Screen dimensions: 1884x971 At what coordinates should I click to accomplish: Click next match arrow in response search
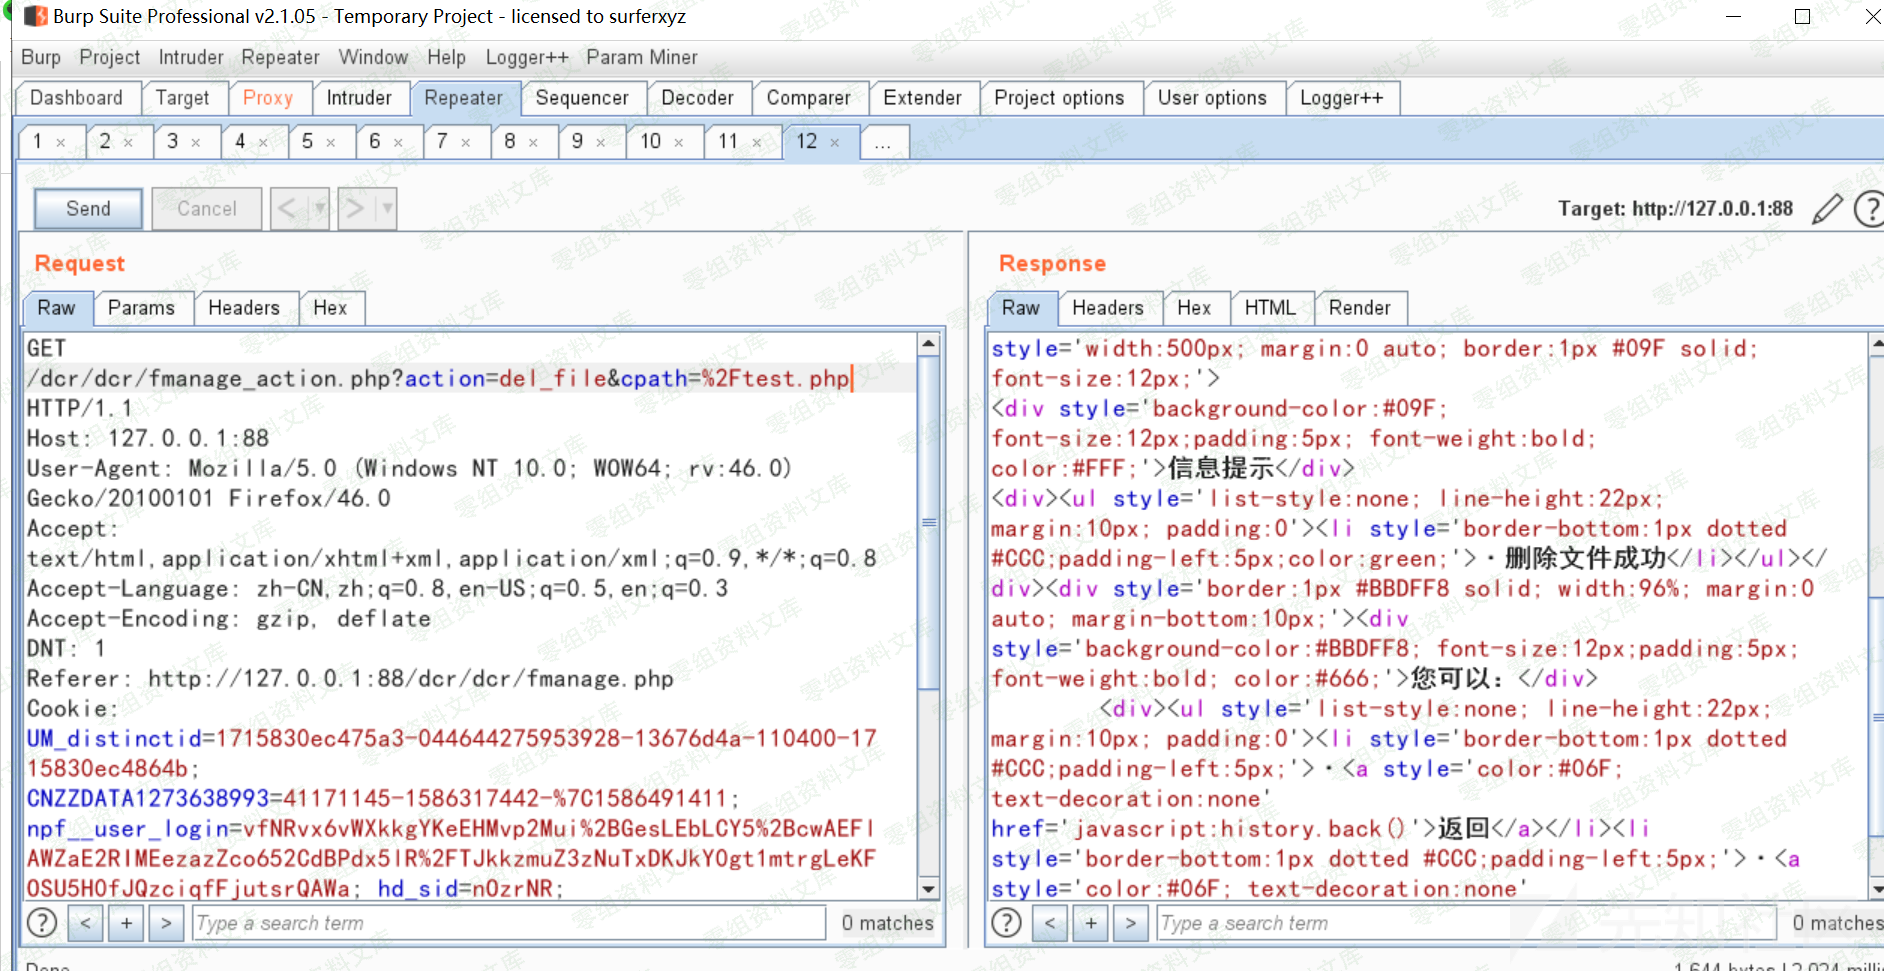(x=1130, y=922)
